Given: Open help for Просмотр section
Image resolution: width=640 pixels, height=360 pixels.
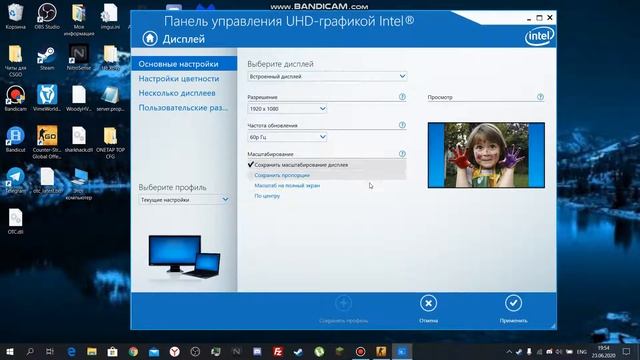Looking at the screenshot, I should click(x=540, y=97).
